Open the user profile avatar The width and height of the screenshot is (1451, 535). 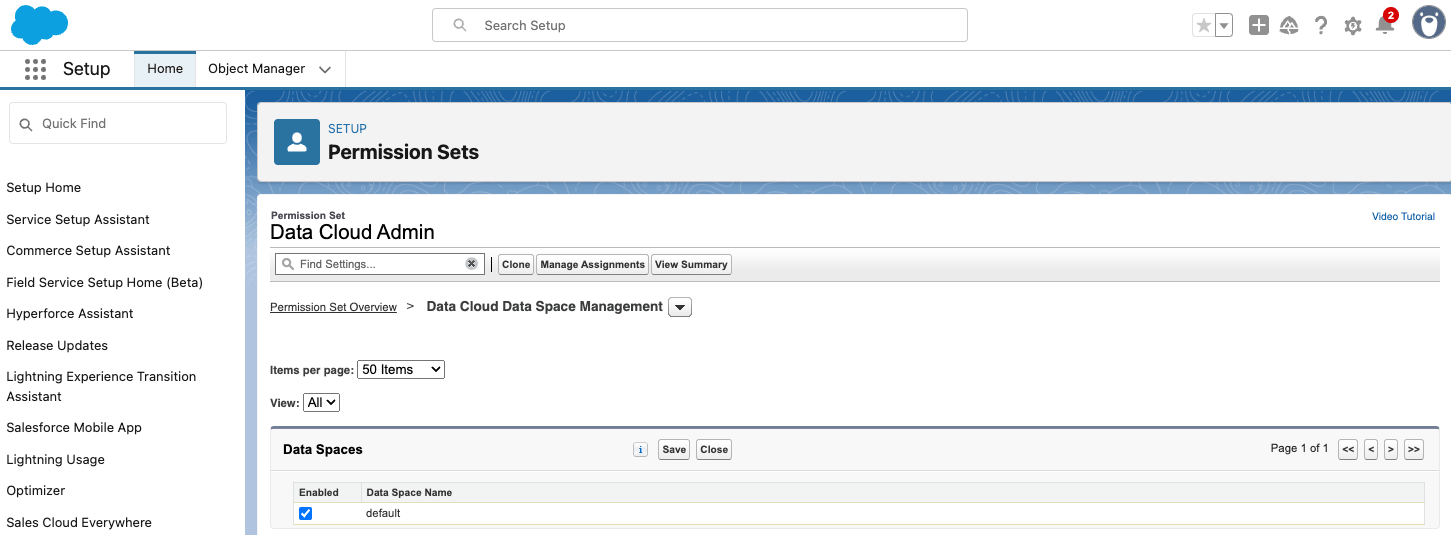pos(1428,23)
